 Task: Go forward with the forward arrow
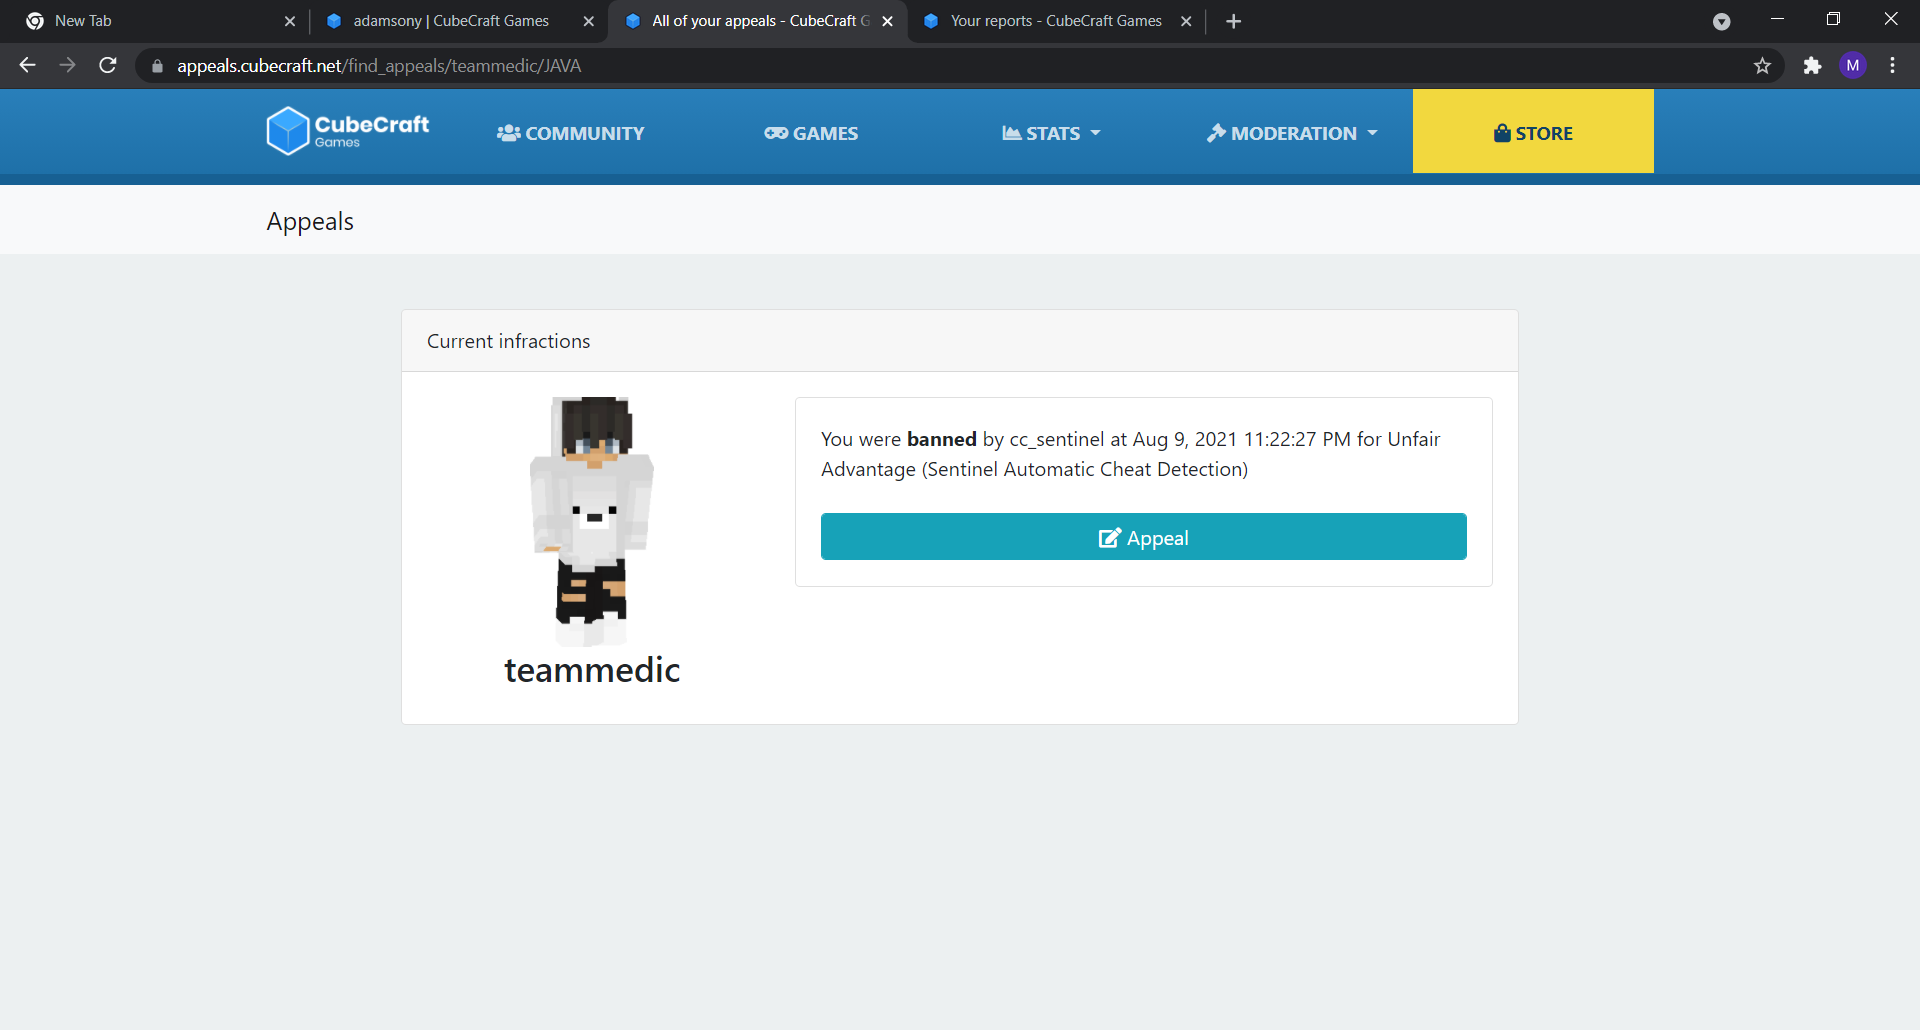(67, 65)
